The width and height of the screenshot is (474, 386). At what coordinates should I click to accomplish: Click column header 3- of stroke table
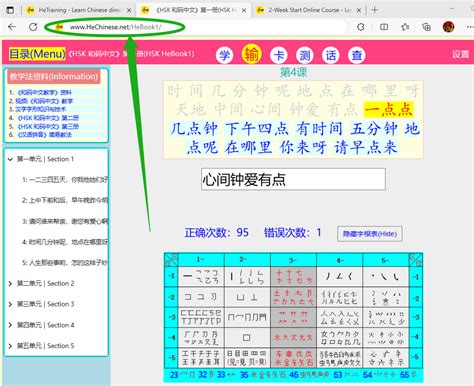(x=293, y=259)
